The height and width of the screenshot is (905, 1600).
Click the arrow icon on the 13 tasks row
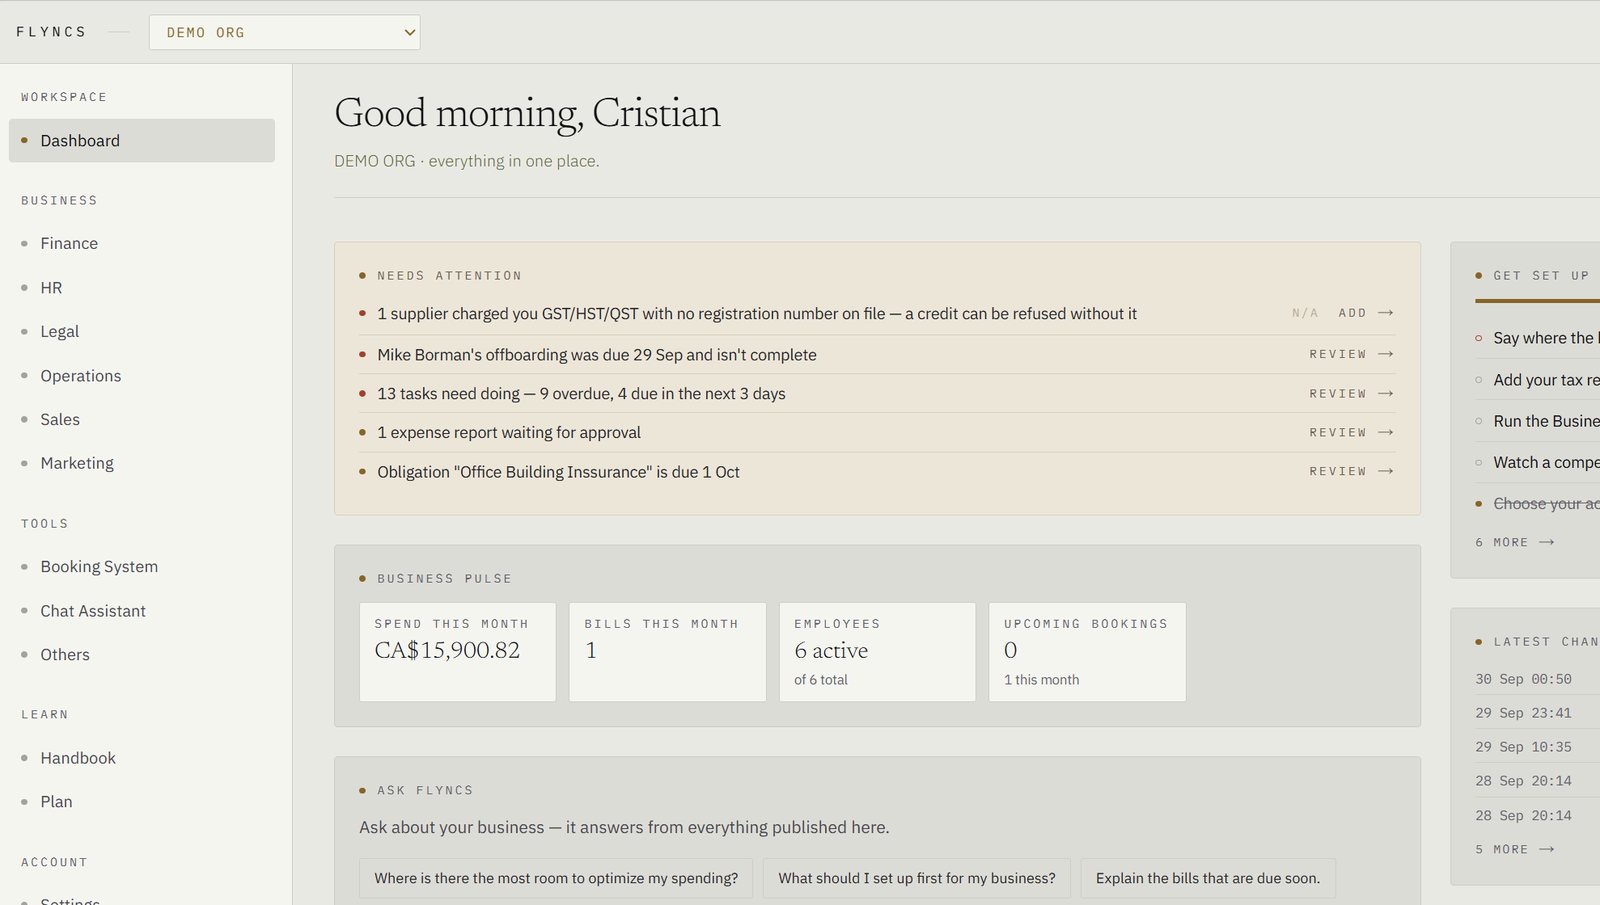click(1386, 393)
